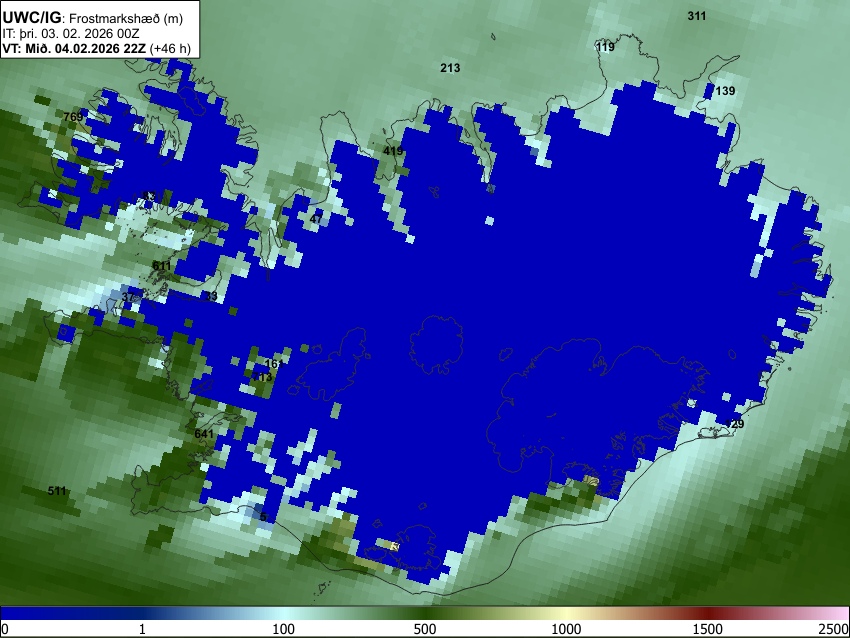Click the color scale label 500

click(x=425, y=629)
